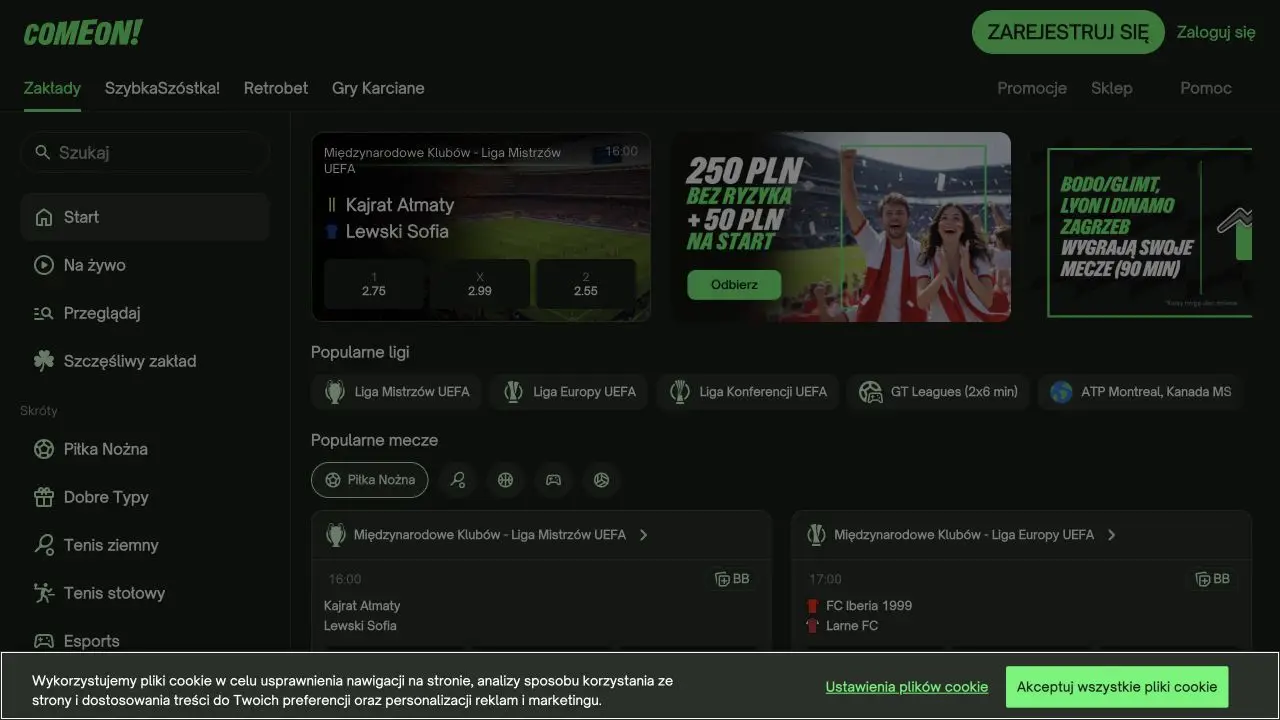1280x720 pixels.
Task: Open the Sklep link
Action: (1112, 88)
